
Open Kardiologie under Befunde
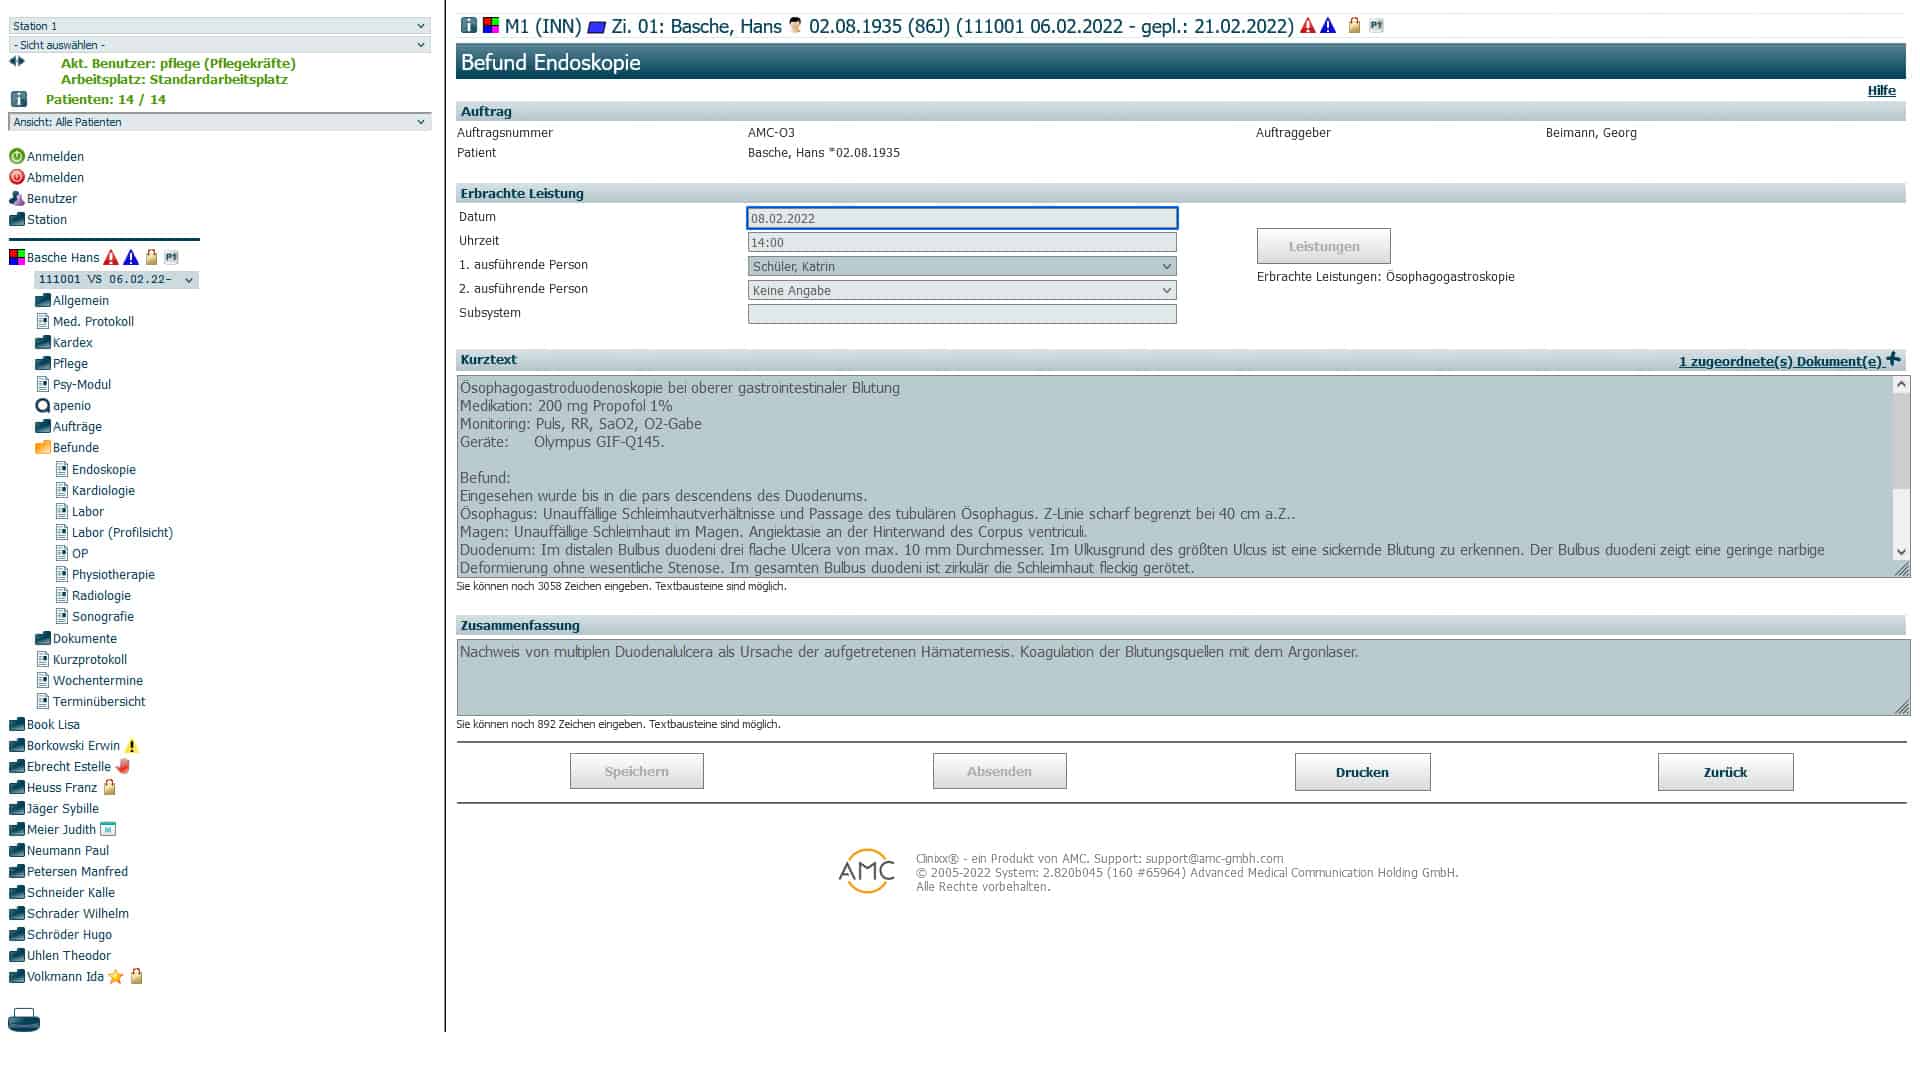(x=102, y=490)
